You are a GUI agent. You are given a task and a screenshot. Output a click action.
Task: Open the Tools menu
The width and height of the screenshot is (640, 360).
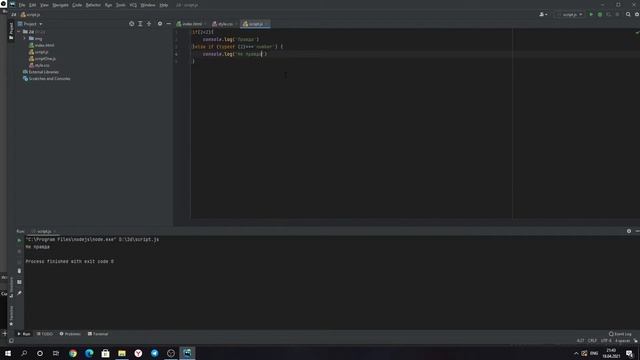coord(121,5)
